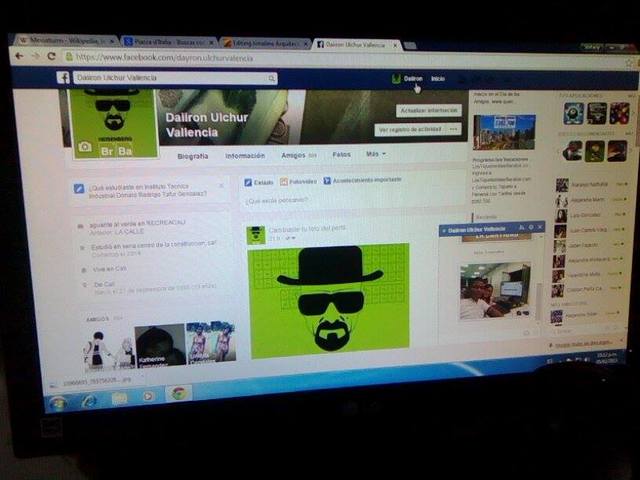Click the green padlock in the address bar

(69, 57)
